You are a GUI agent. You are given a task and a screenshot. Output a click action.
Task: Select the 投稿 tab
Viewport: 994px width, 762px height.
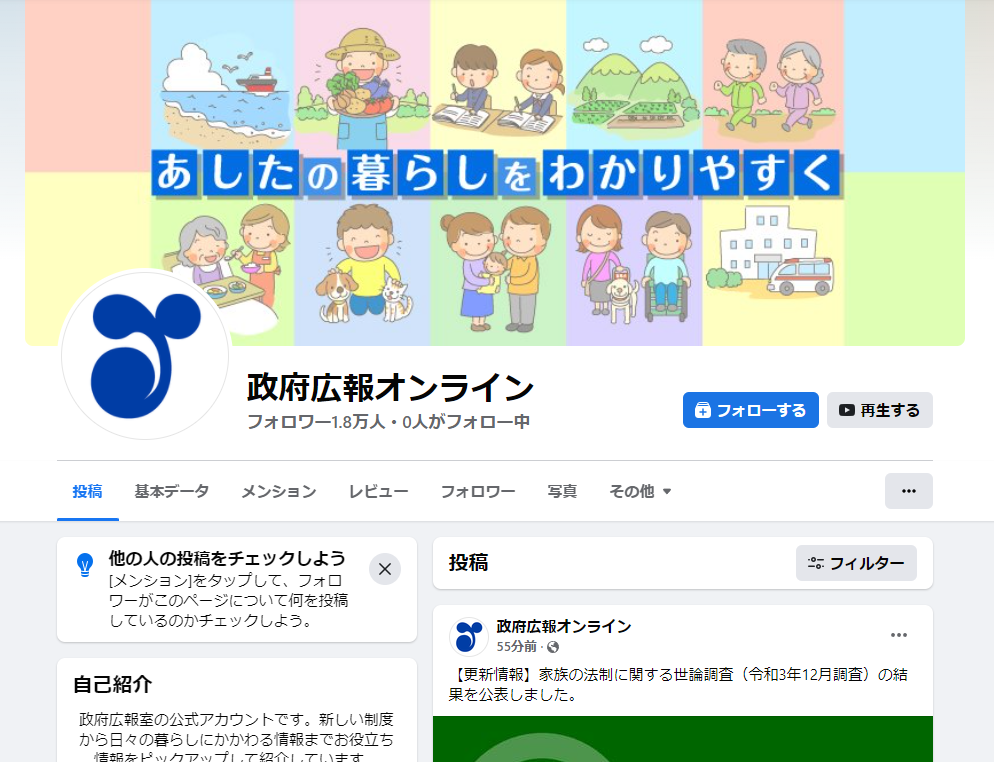coord(87,491)
